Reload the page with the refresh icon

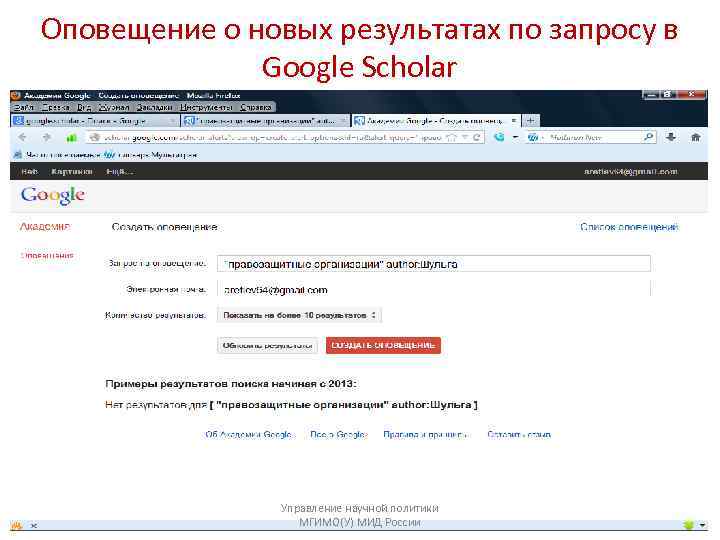pyautogui.click(x=477, y=137)
